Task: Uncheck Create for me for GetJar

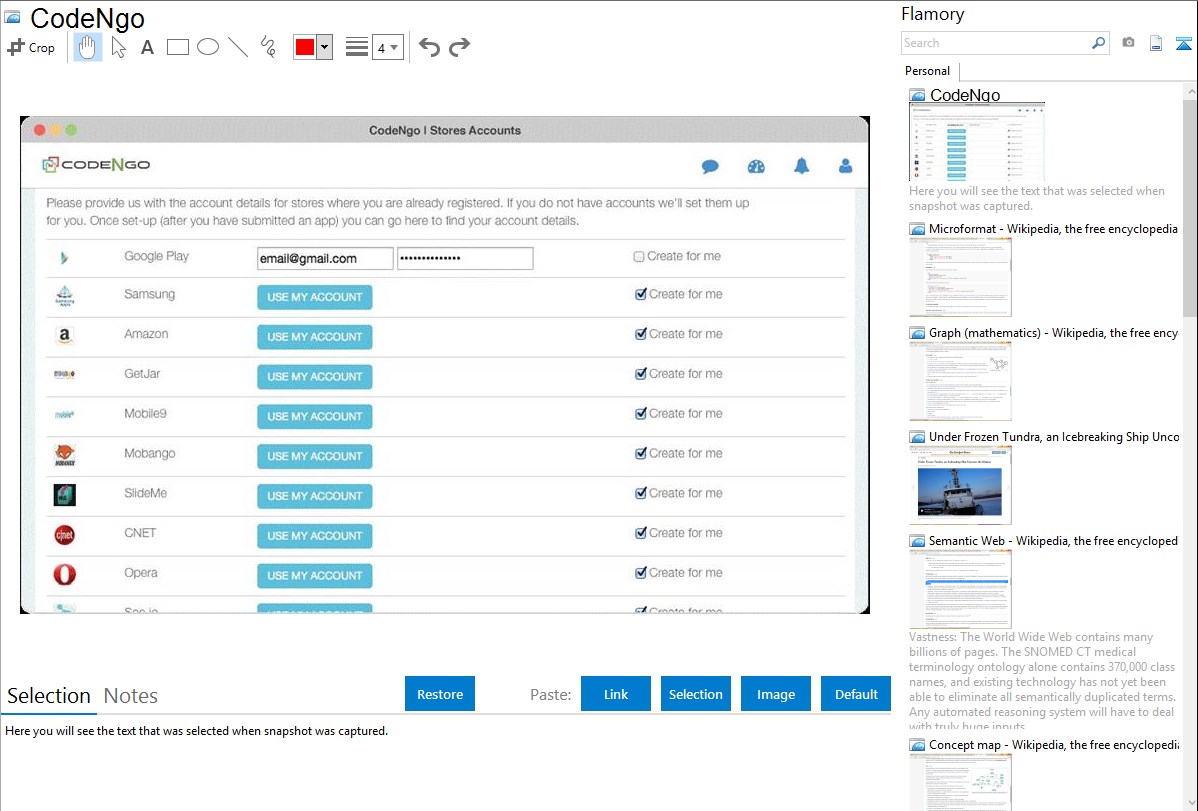Action: pyautogui.click(x=640, y=374)
